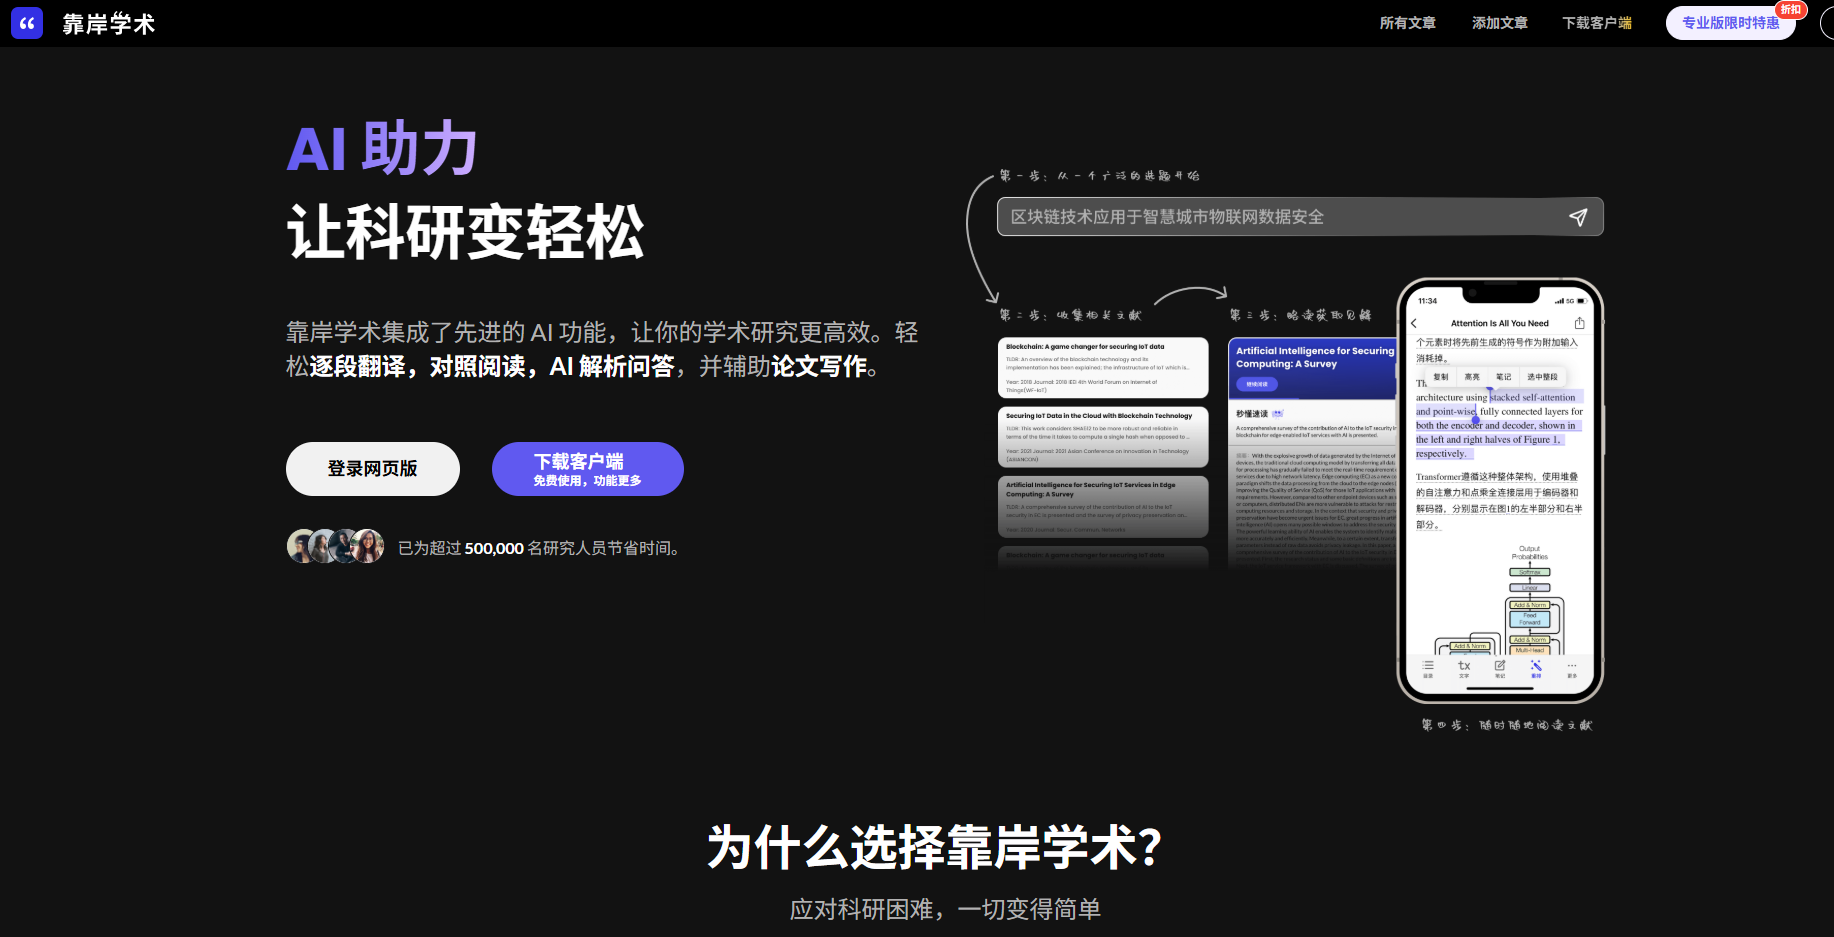Screen dimensions: 1834x937
Task: Click the 为什么选择靠岸学术? section heading
Action: (x=934, y=848)
